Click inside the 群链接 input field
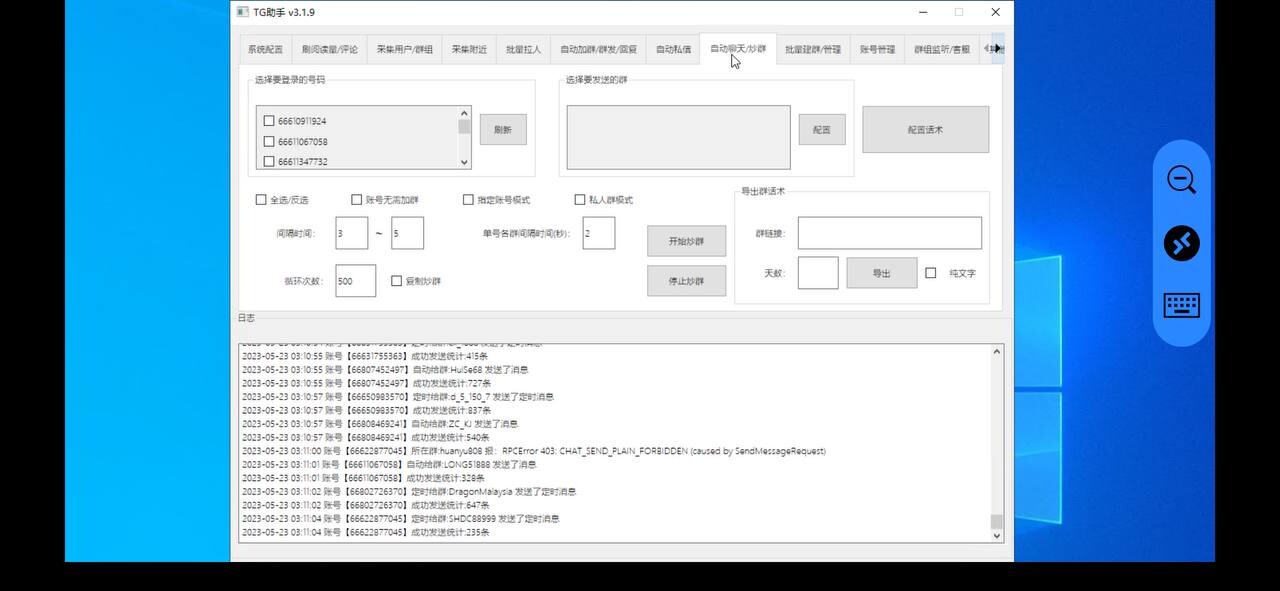This screenshot has width=1280, height=591. point(889,233)
